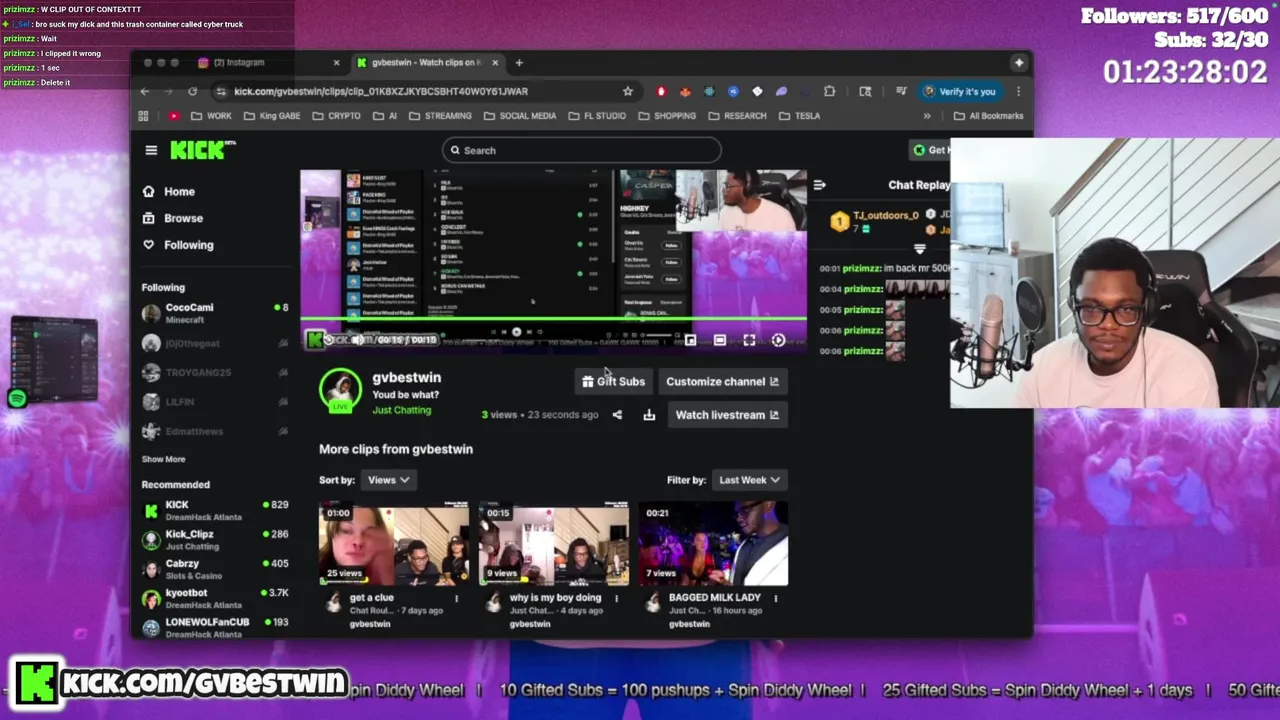
Task: Open 'BAGGED MILK LADY' clip thumbnail
Action: pos(713,543)
